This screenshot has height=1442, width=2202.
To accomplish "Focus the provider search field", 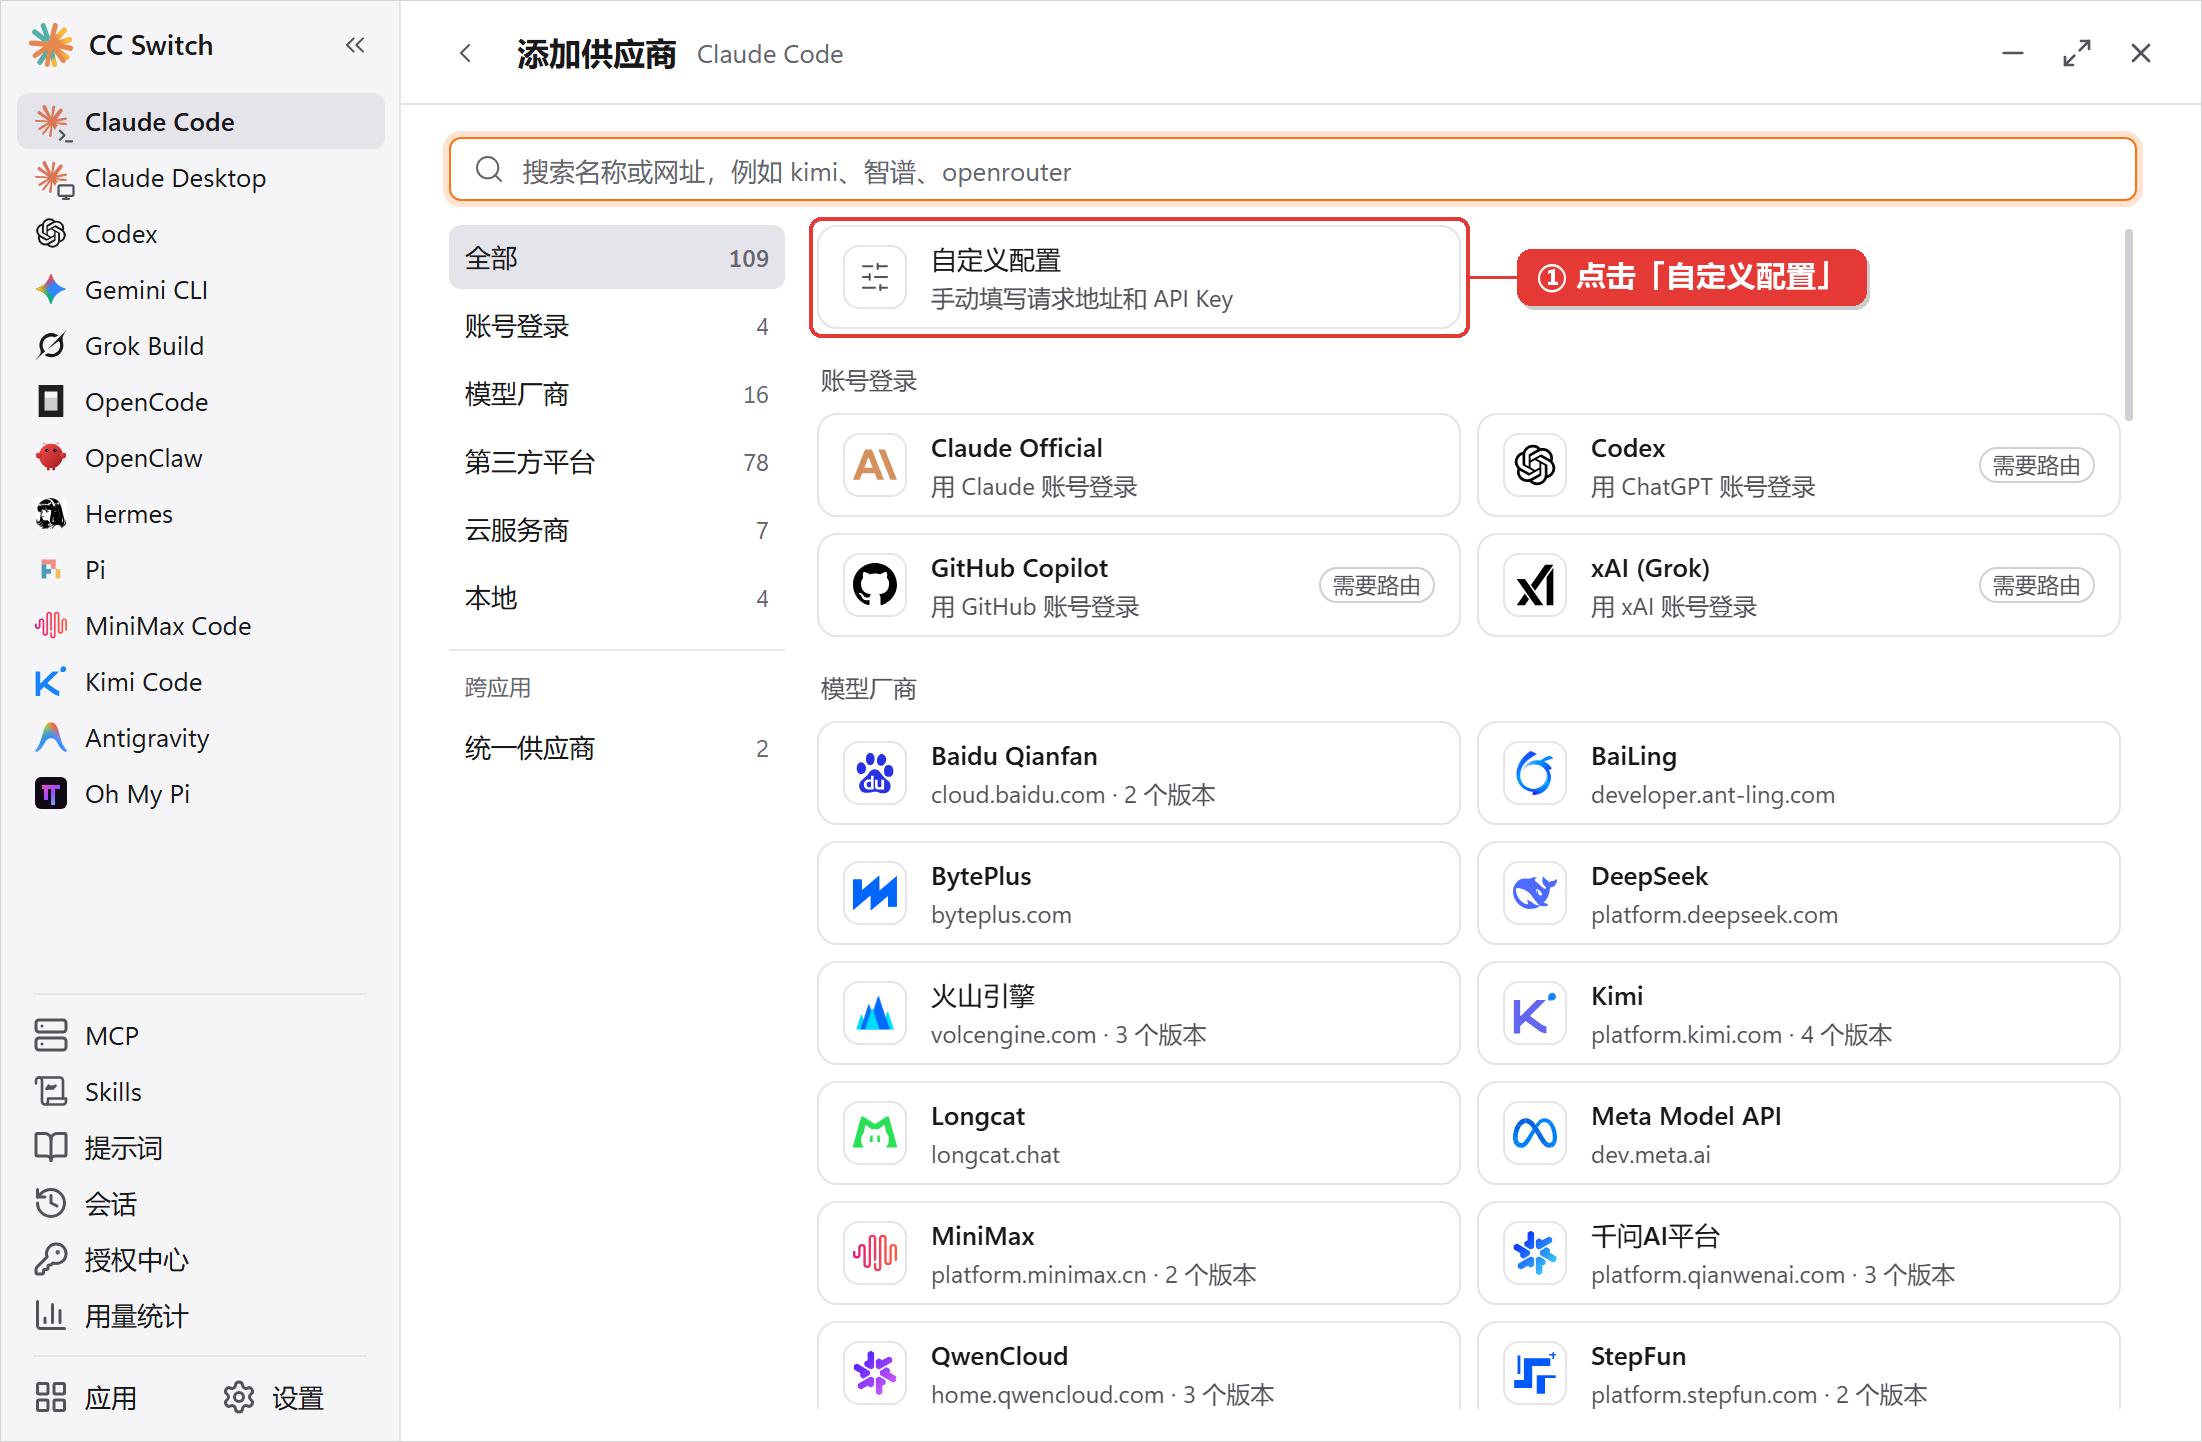I will (1292, 171).
